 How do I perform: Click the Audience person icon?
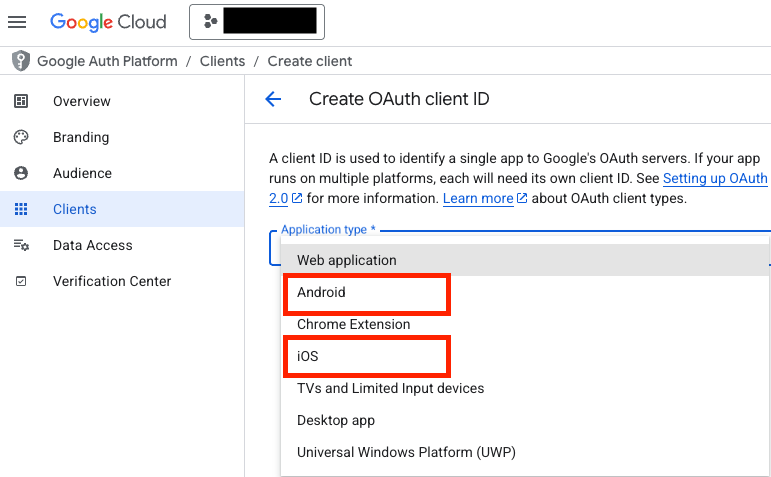(x=20, y=173)
